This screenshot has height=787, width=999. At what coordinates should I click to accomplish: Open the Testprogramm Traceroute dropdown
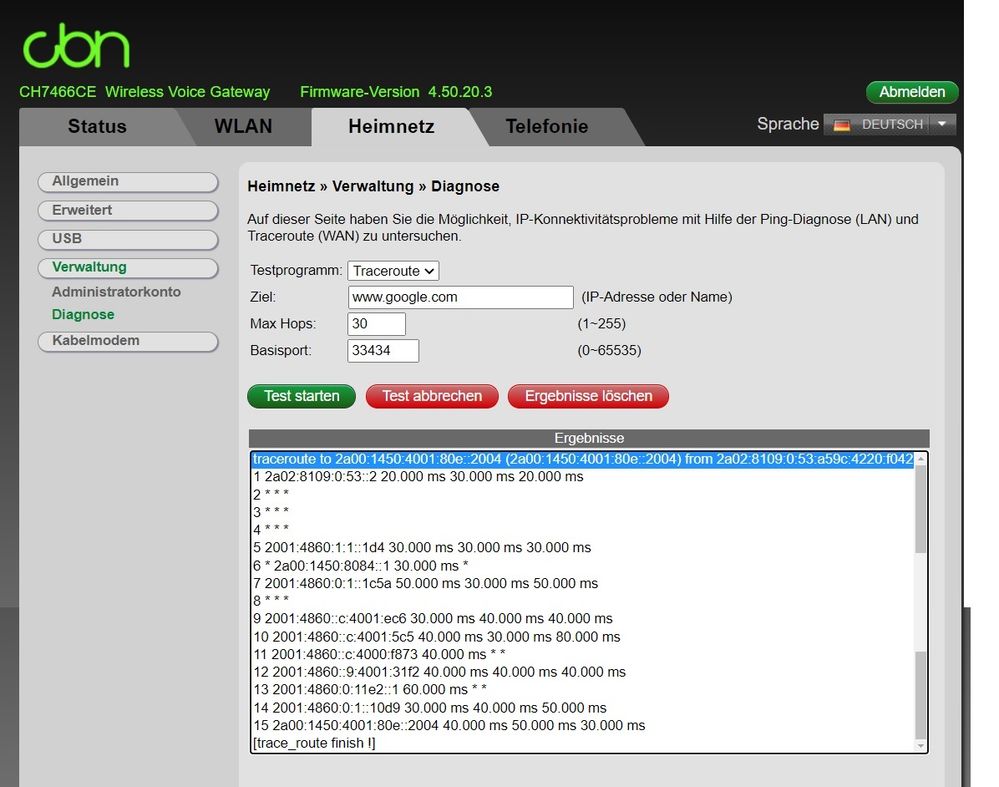pyautogui.click(x=393, y=271)
